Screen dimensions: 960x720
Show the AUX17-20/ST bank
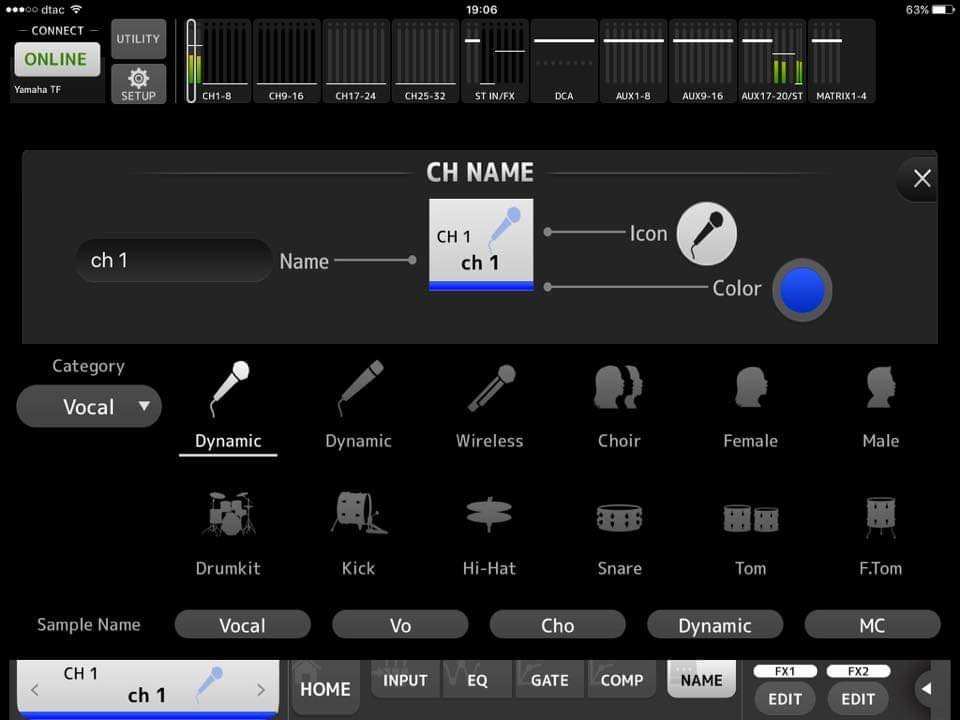tap(771, 61)
